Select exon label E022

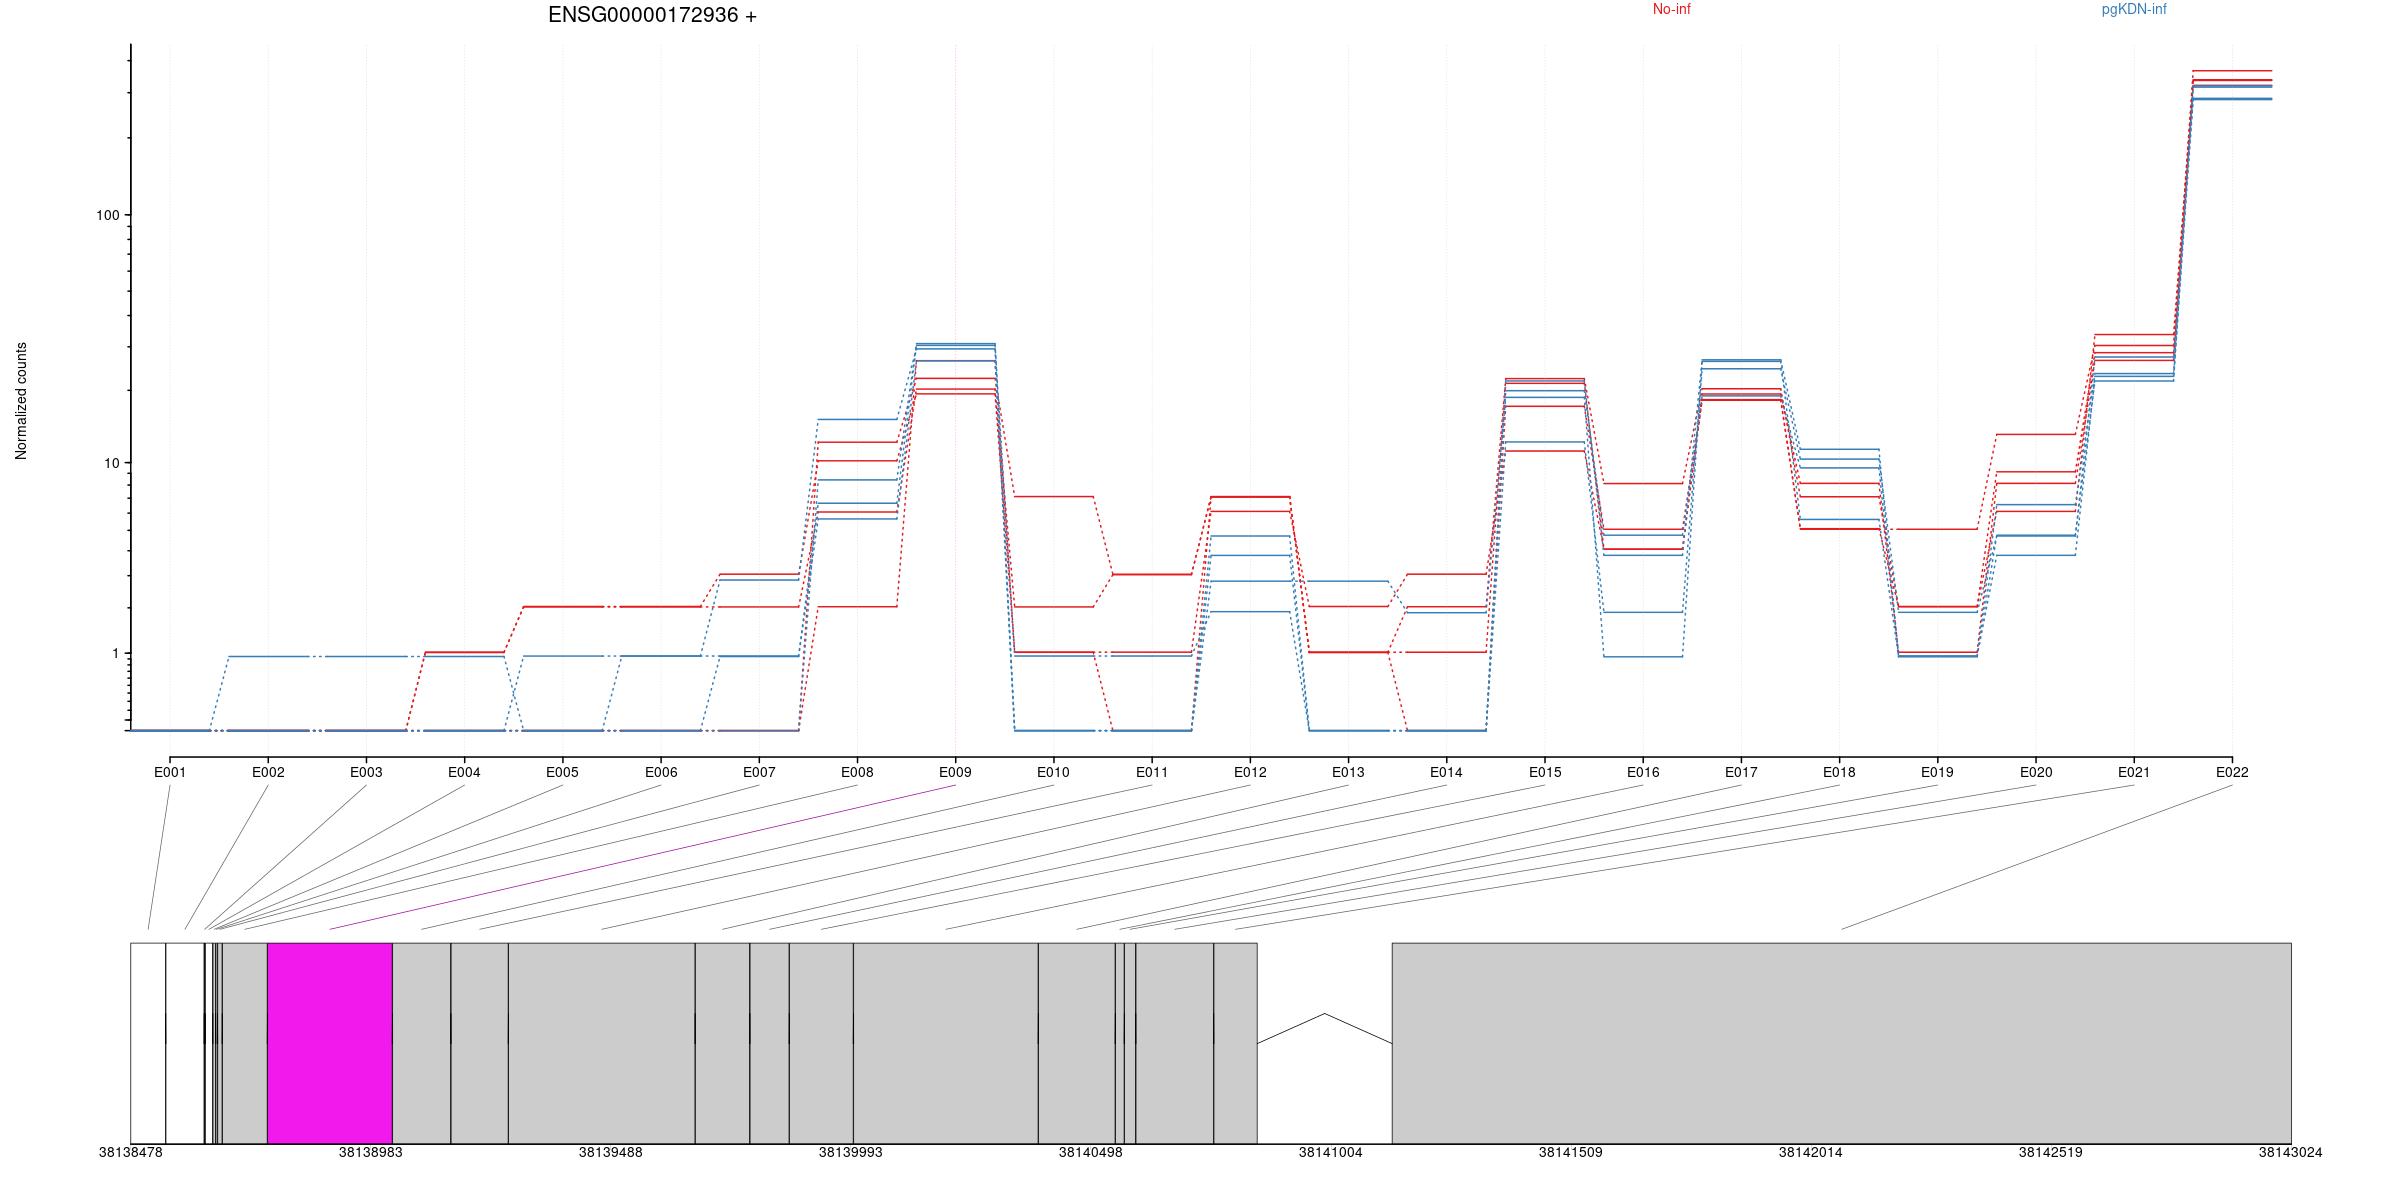[2232, 772]
